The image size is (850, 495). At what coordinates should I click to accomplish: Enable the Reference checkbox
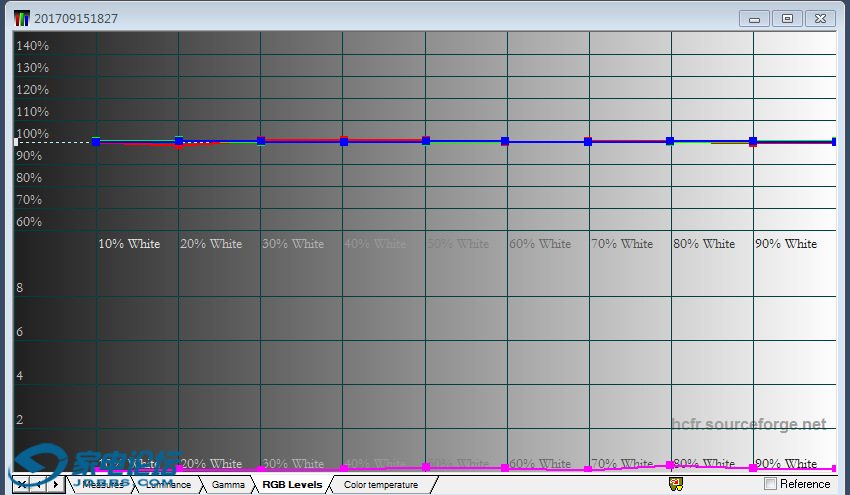tap(770, 484)
